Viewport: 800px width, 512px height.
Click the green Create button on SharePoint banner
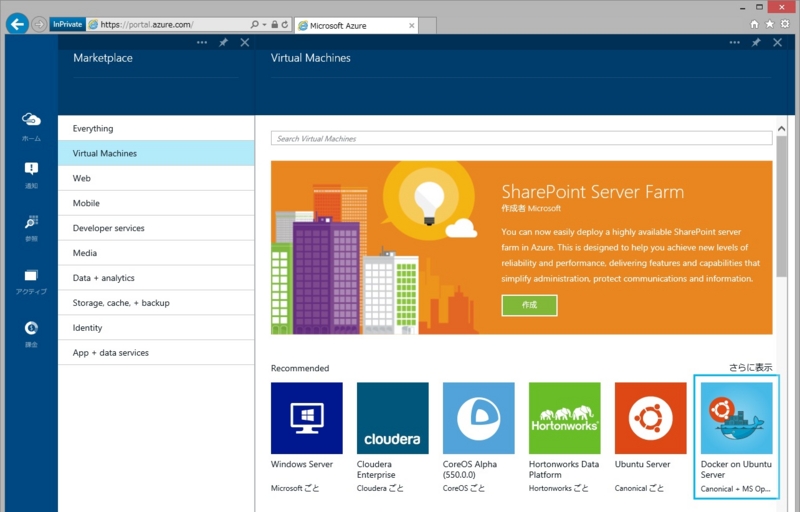529,305
